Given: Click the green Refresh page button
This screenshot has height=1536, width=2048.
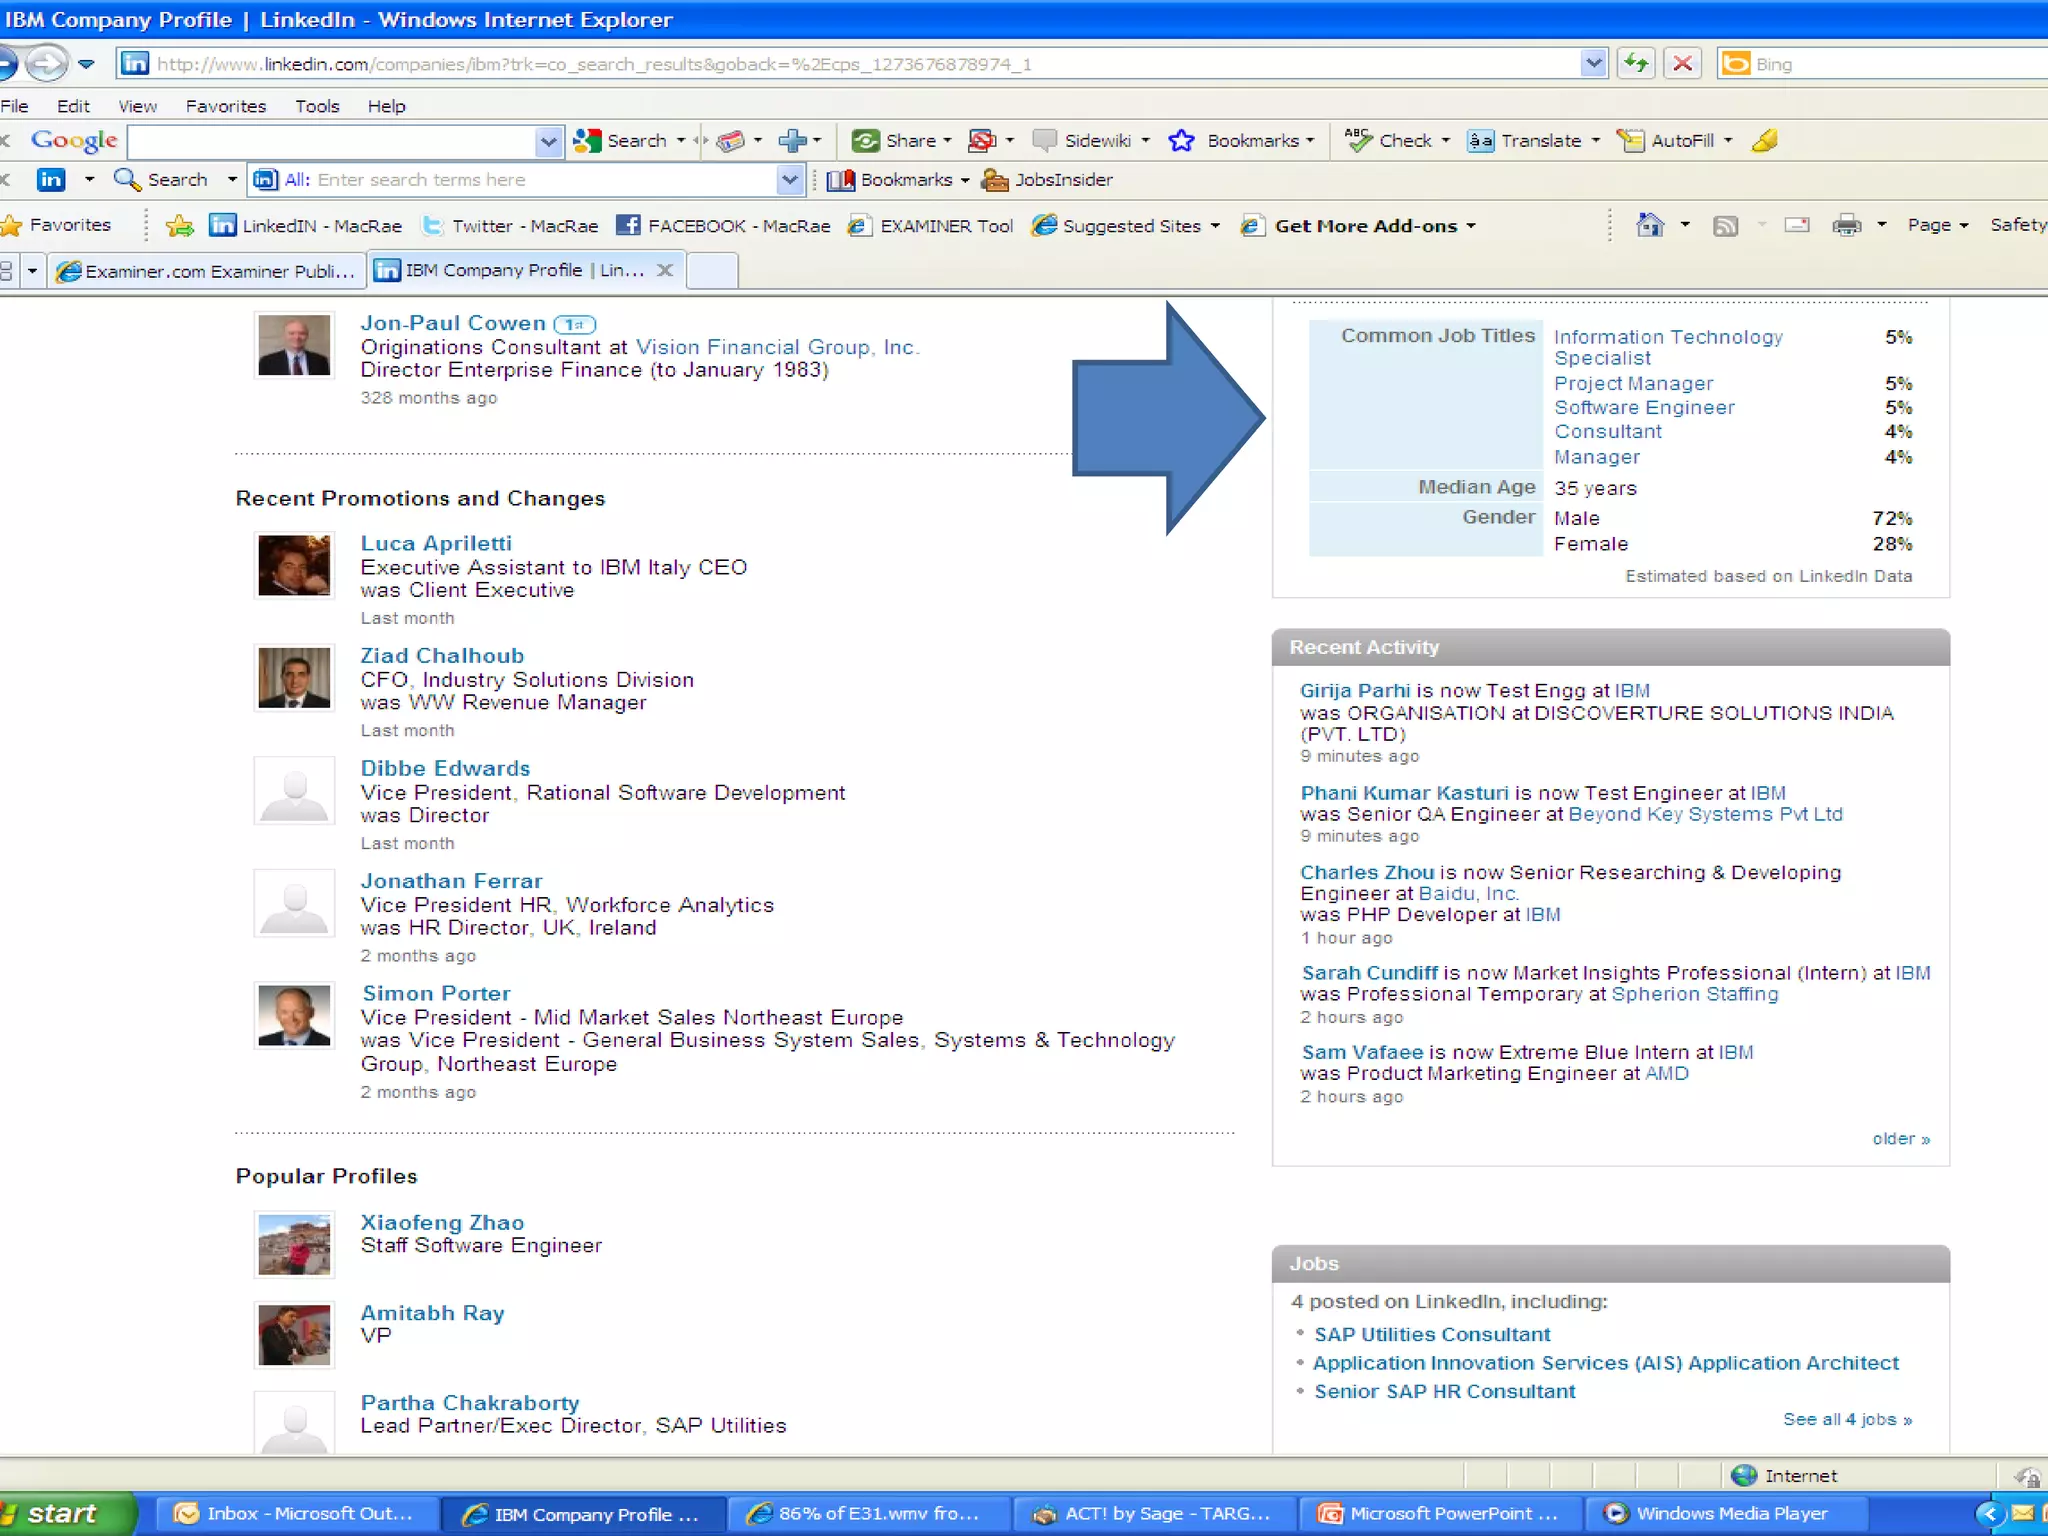Looking at the screenshot, I should click(x=1636, y=64).
